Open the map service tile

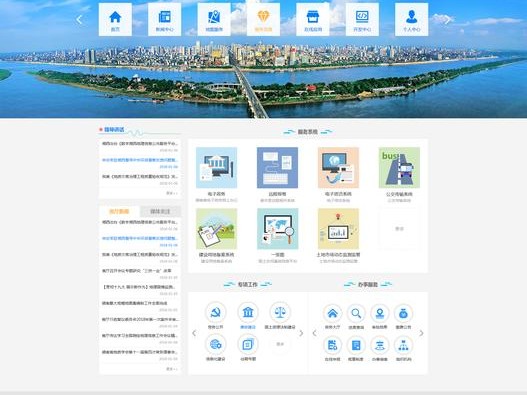click(214, 19)
